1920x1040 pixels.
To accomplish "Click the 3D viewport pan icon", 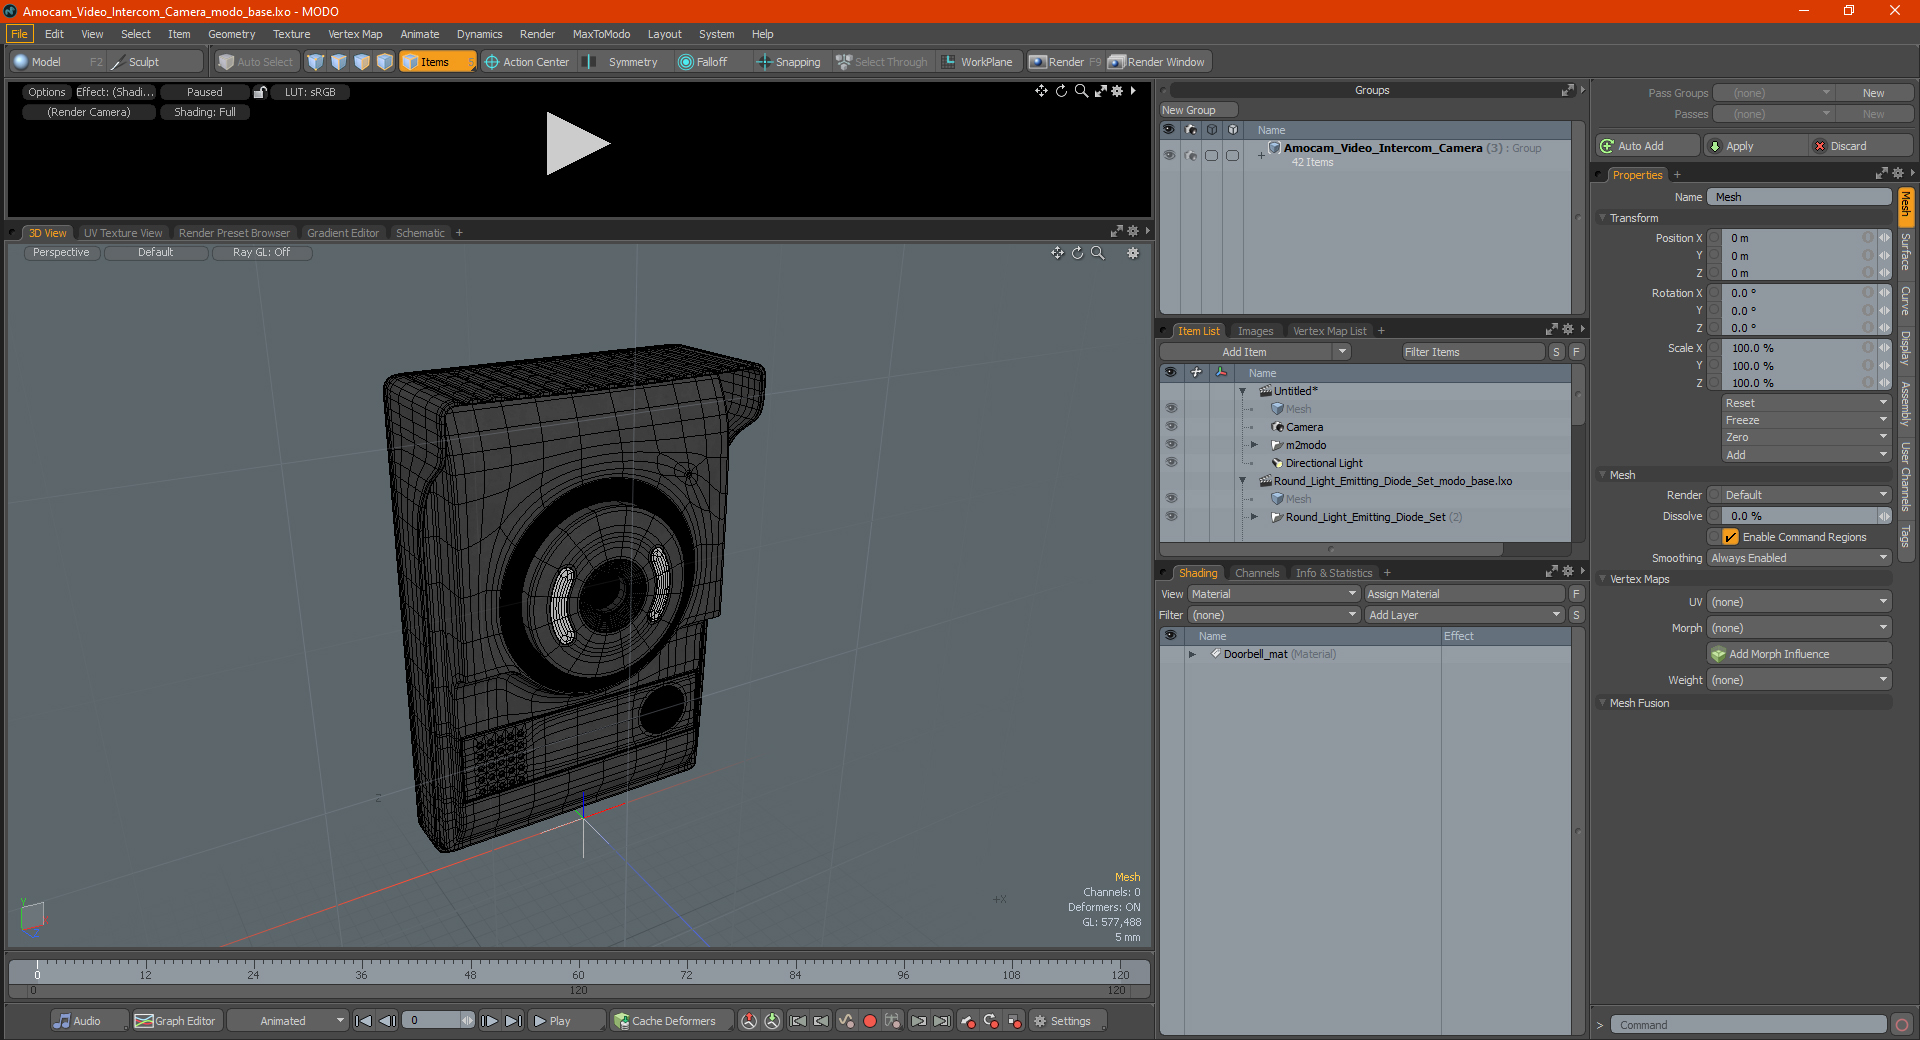I will pyautogui.click(x=1057, y=253).
